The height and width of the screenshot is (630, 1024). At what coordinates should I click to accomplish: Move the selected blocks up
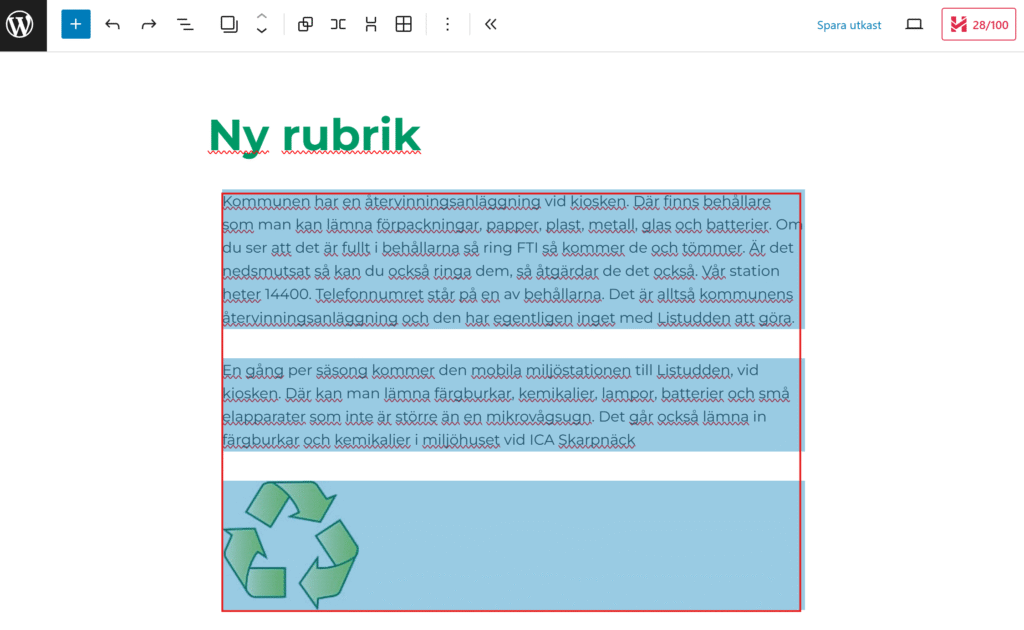pyautogui.click(x=261, y=16)
